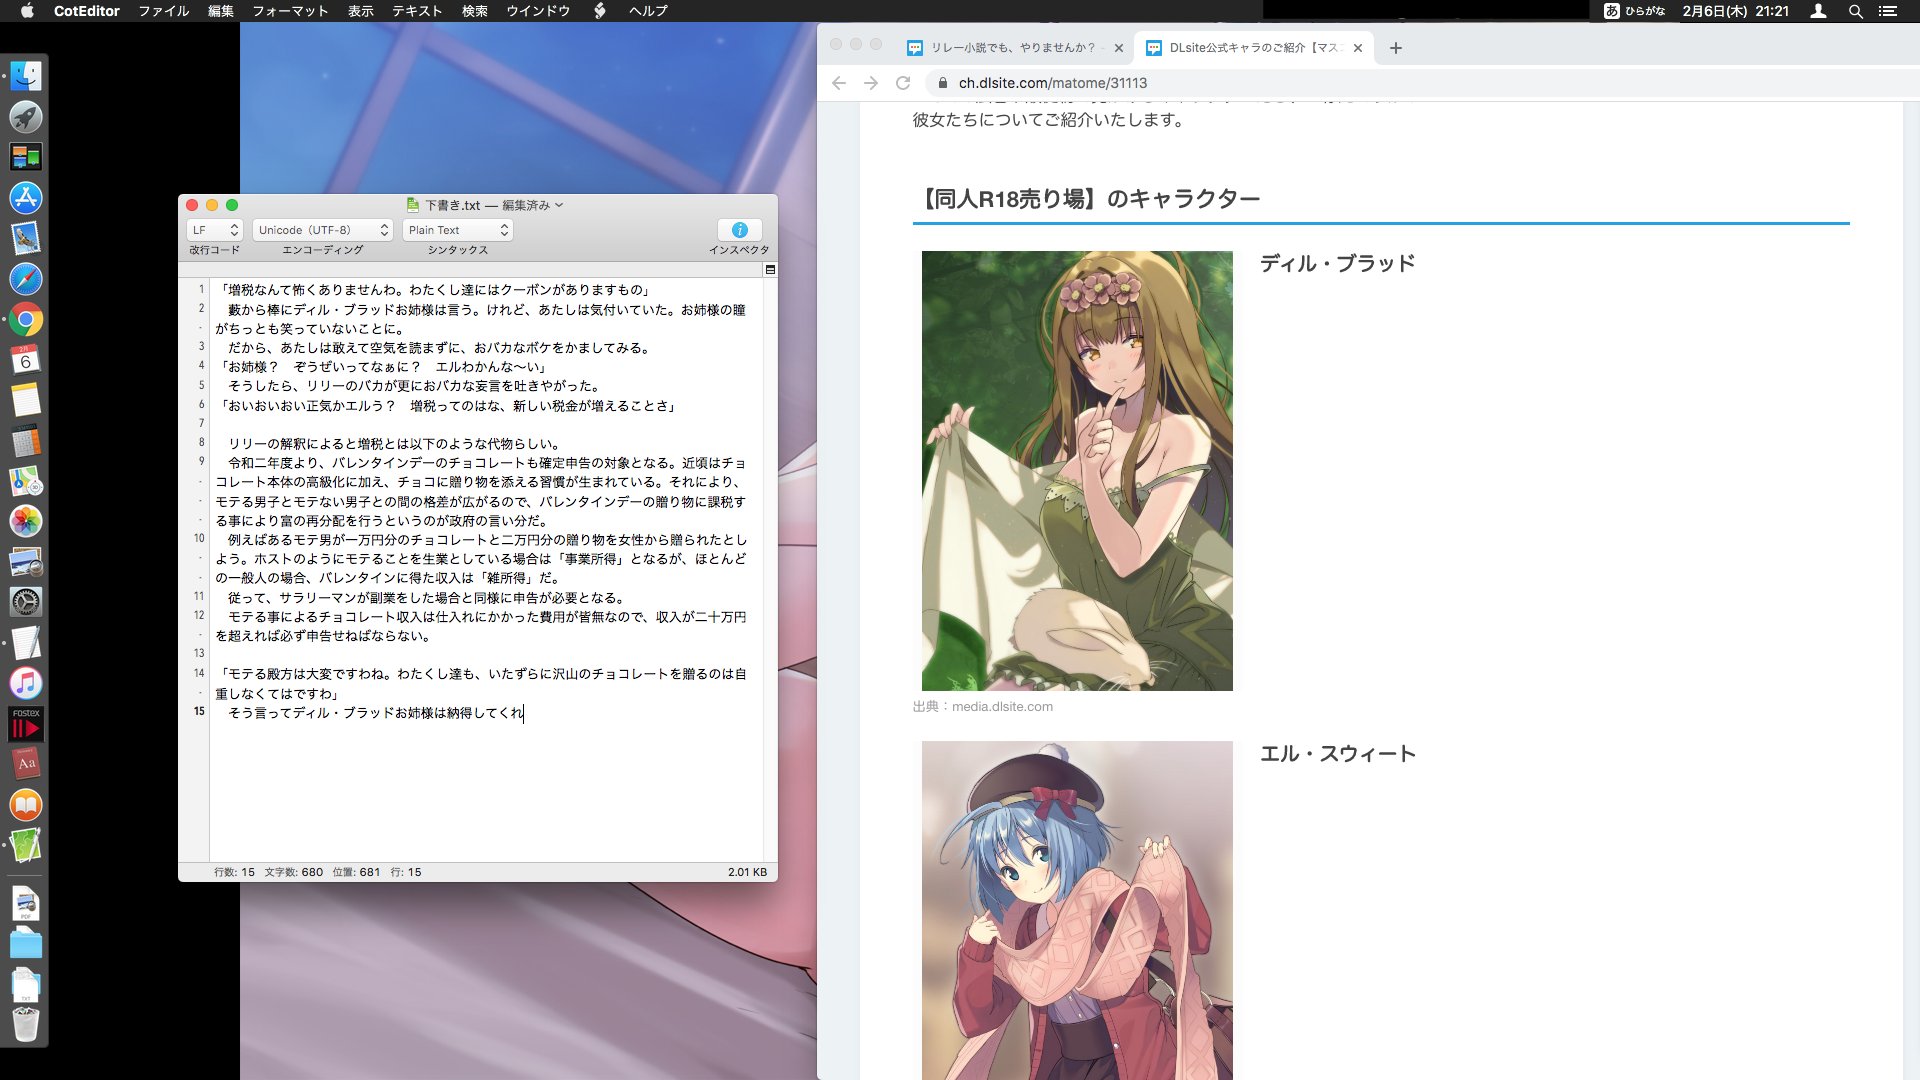Viewport: 1920px width, 1080px height.
Task: Open CotEditor pencil icon in Dock
Action: [x=26, y=845]
